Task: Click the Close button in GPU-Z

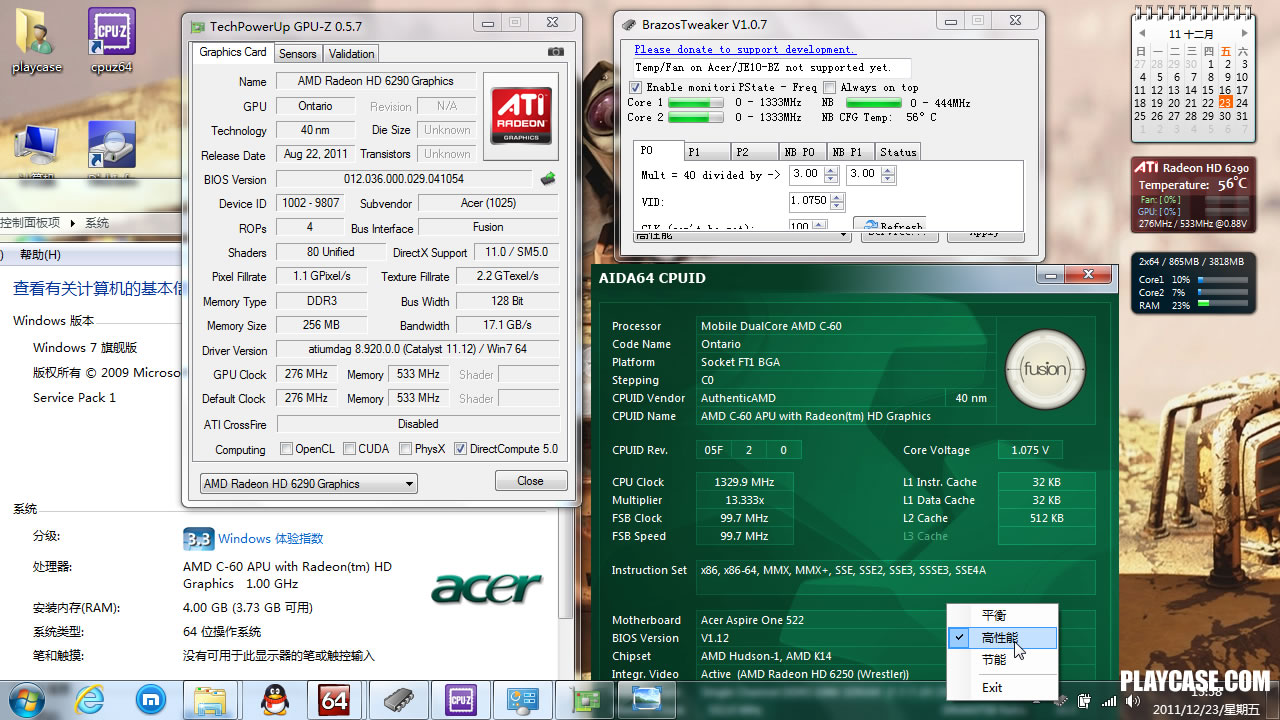Action: click(530, 481)
